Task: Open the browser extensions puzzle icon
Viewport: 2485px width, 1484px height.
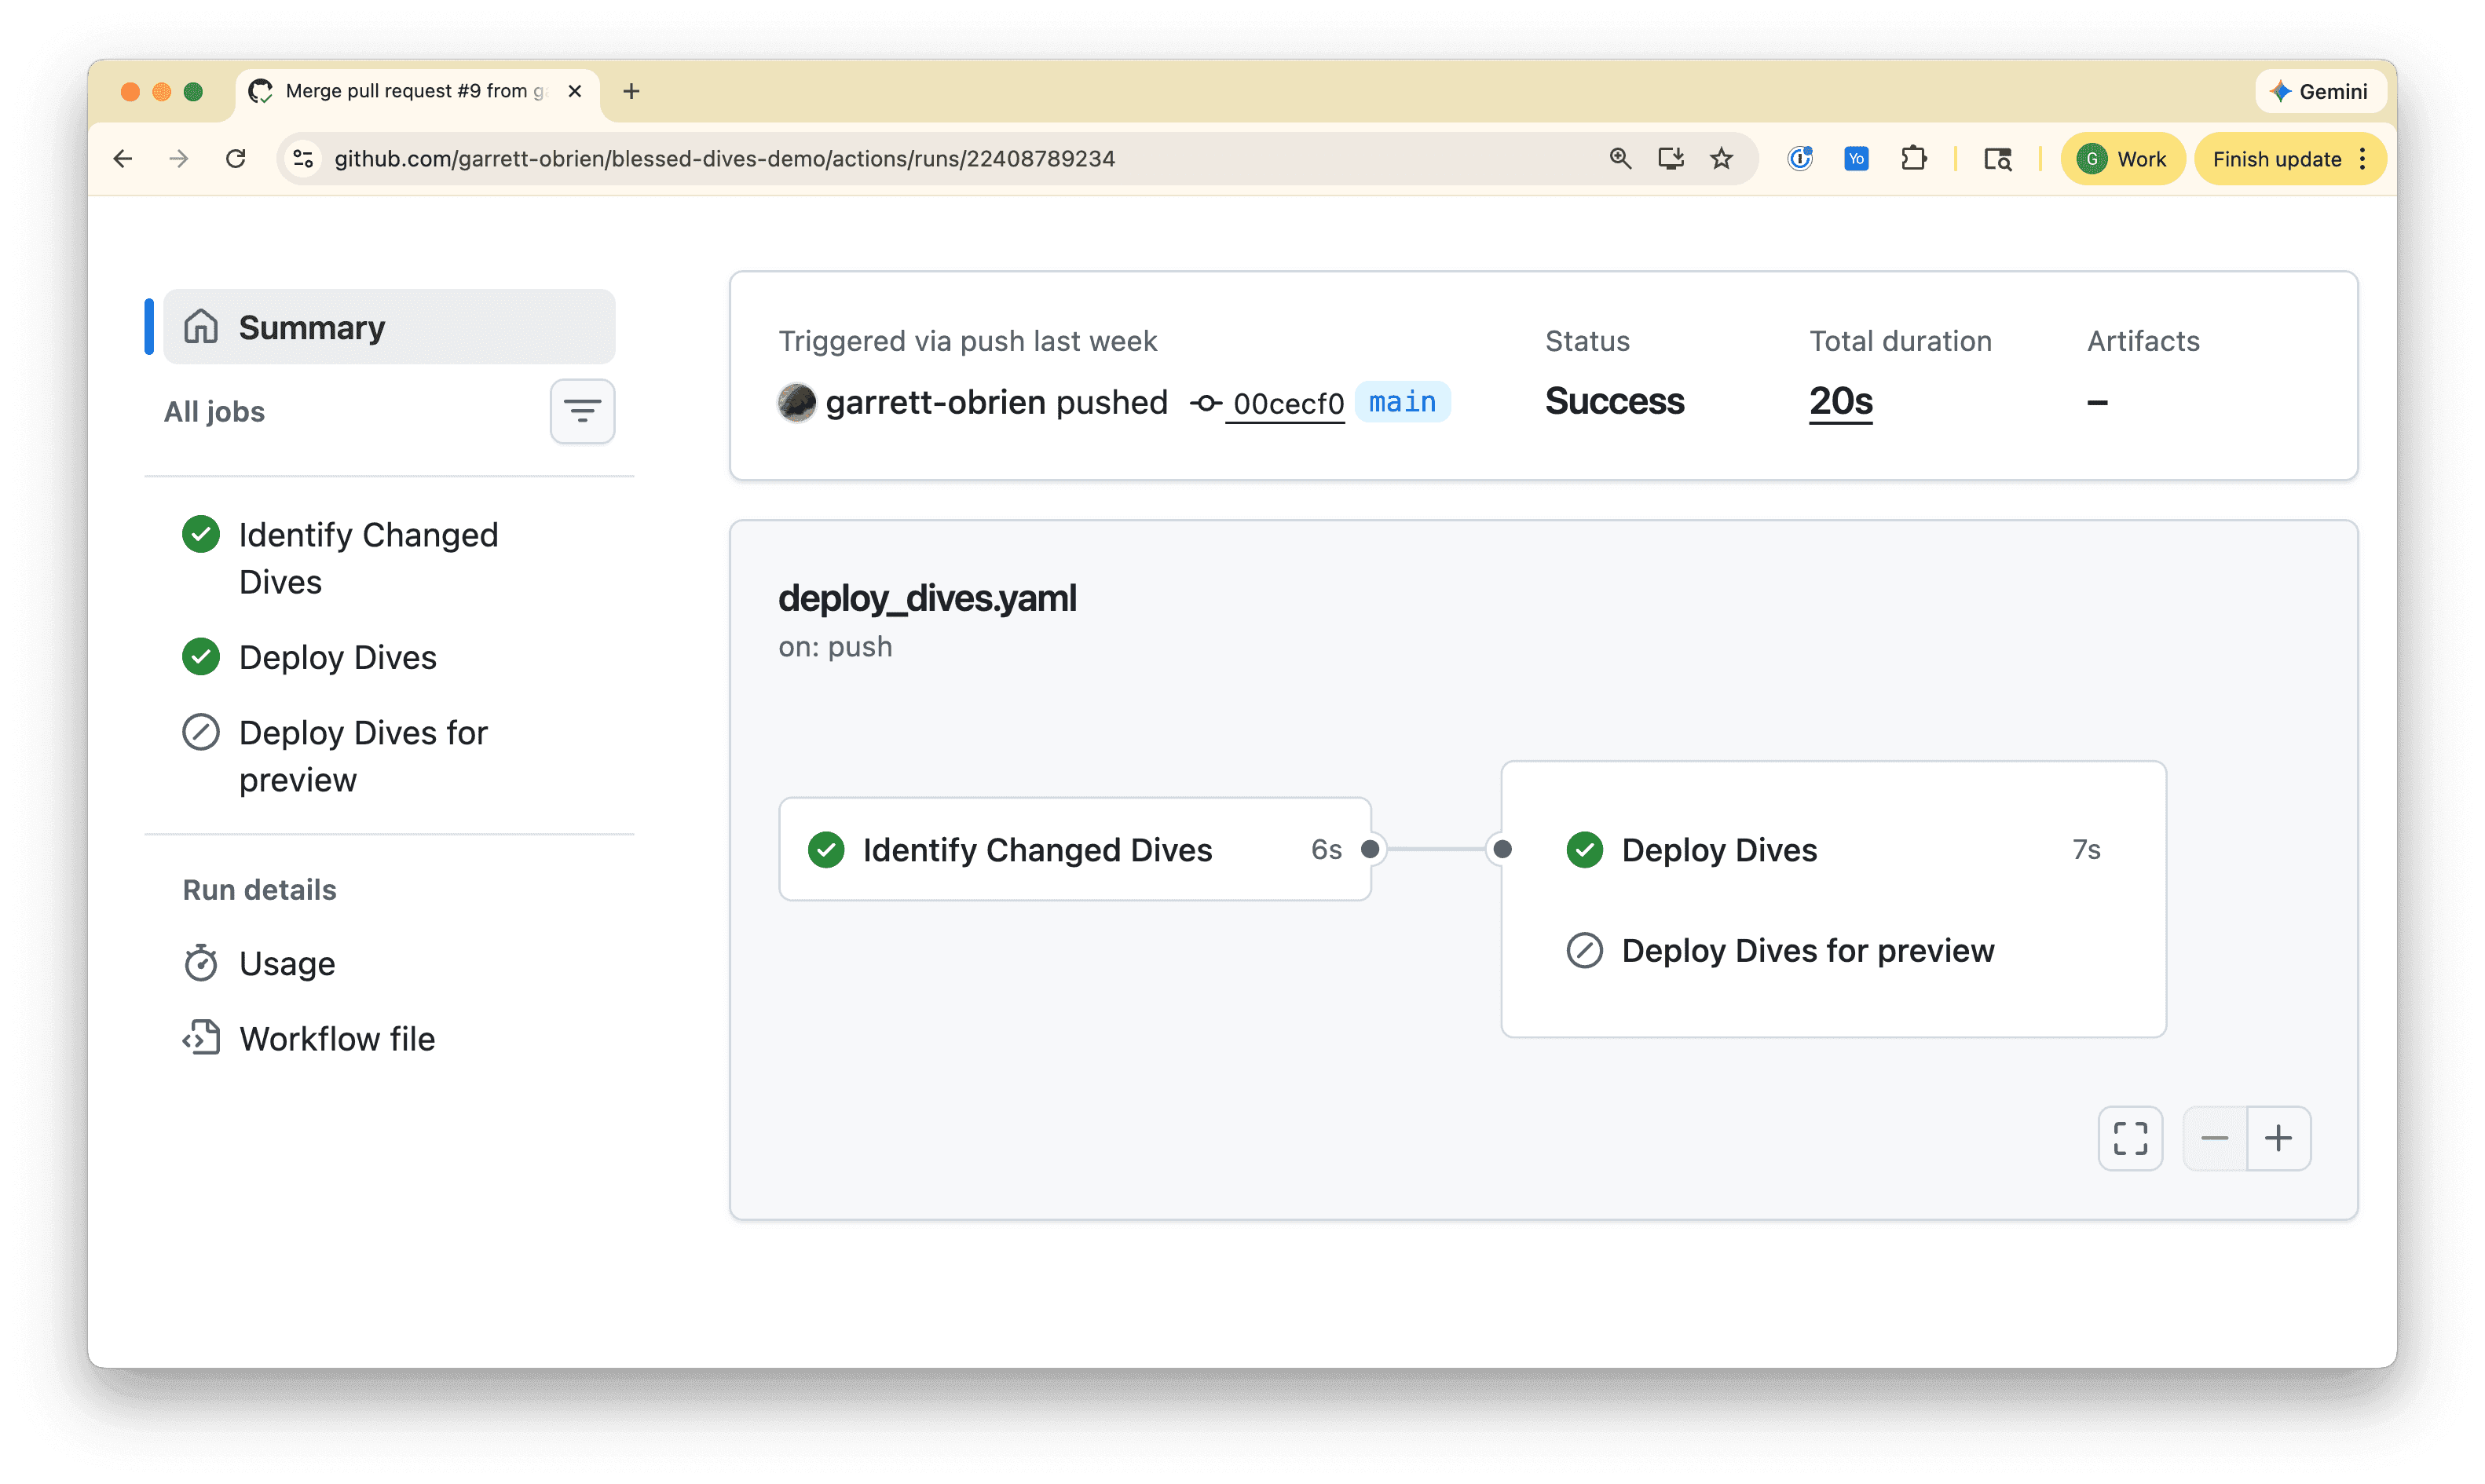Action: pos(1914,158)
